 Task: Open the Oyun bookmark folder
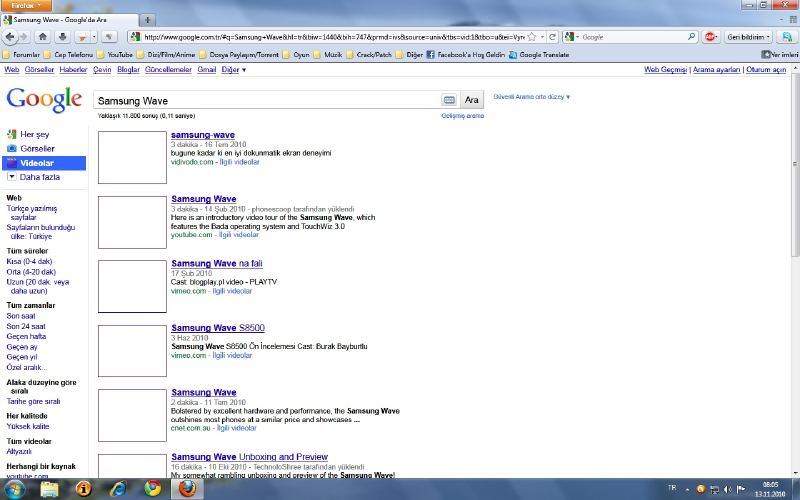tap(296, 55)
